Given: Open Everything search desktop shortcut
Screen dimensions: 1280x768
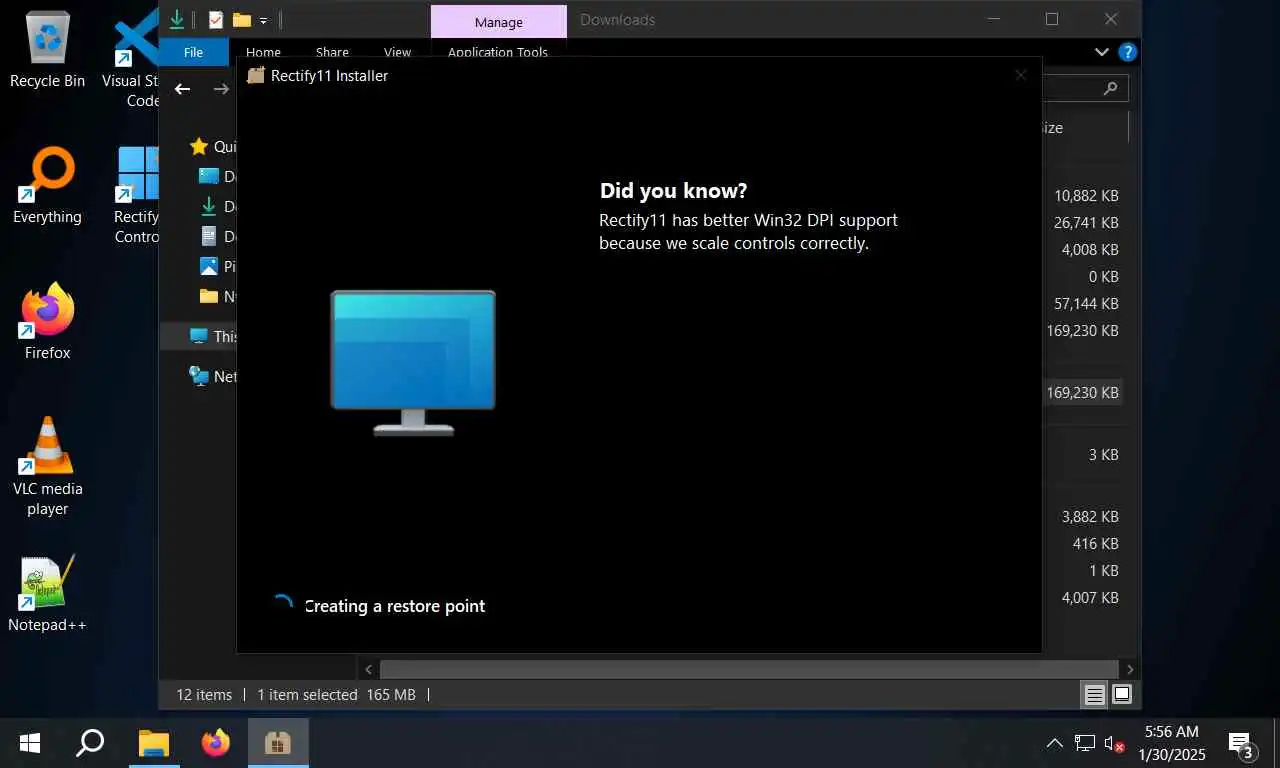Looking at the screenshot, I should coord(47,186).
